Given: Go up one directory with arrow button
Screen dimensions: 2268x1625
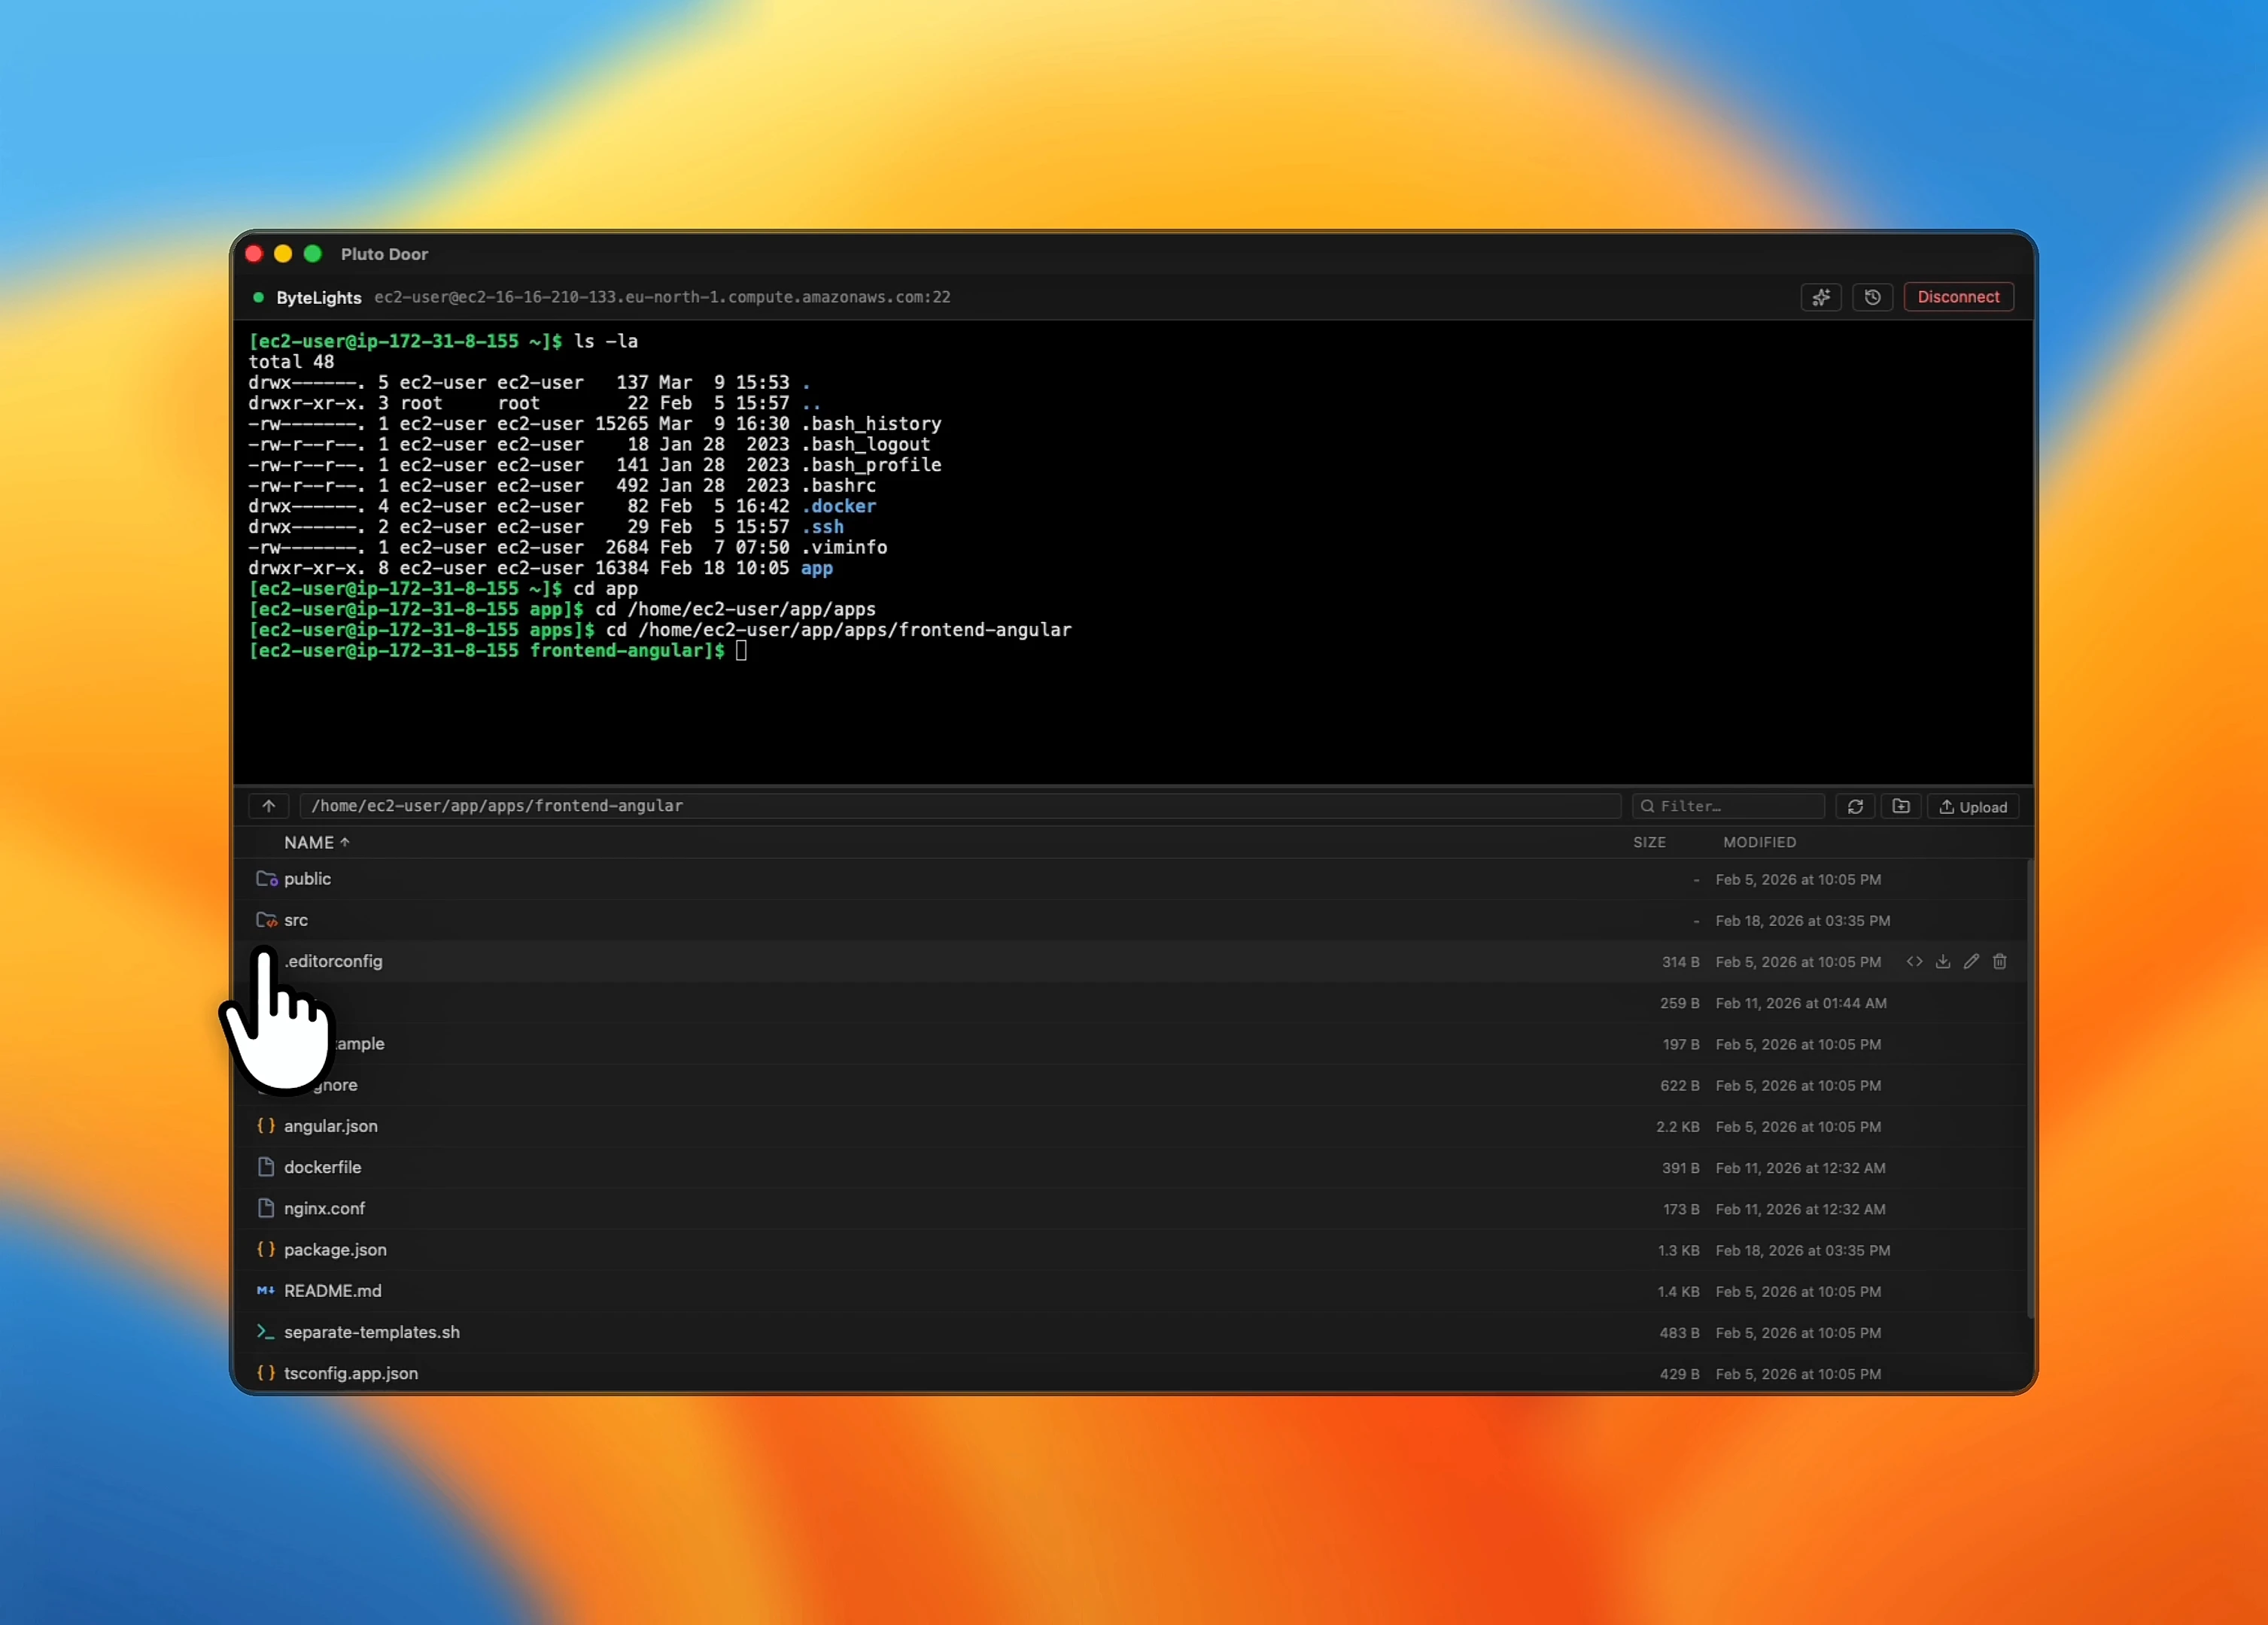Looking at the screenshot, I should click(x=269, y=806).
